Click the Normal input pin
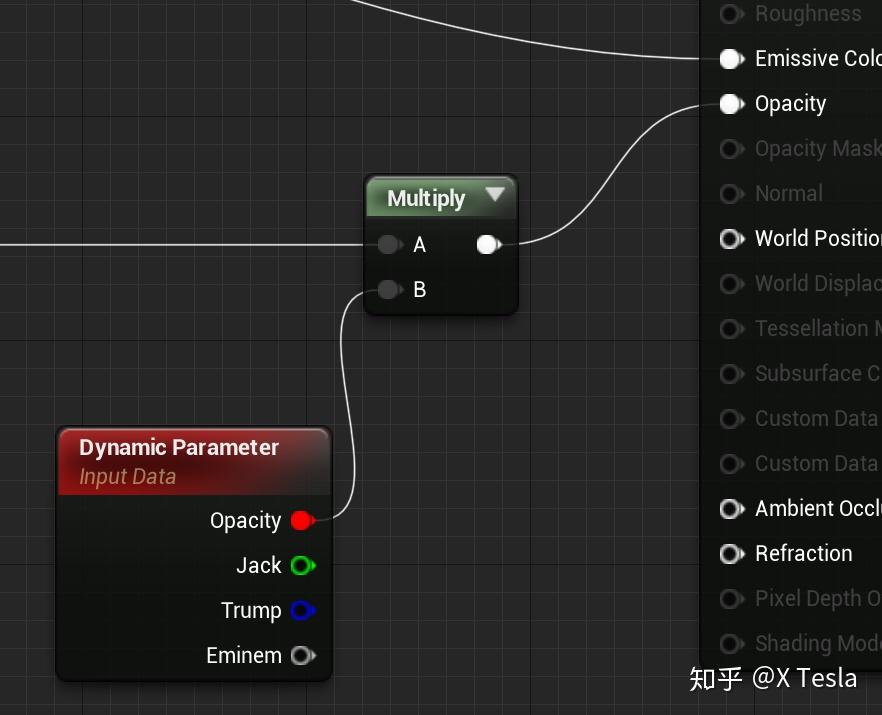 pyautogui.click(x=731, y=194)
